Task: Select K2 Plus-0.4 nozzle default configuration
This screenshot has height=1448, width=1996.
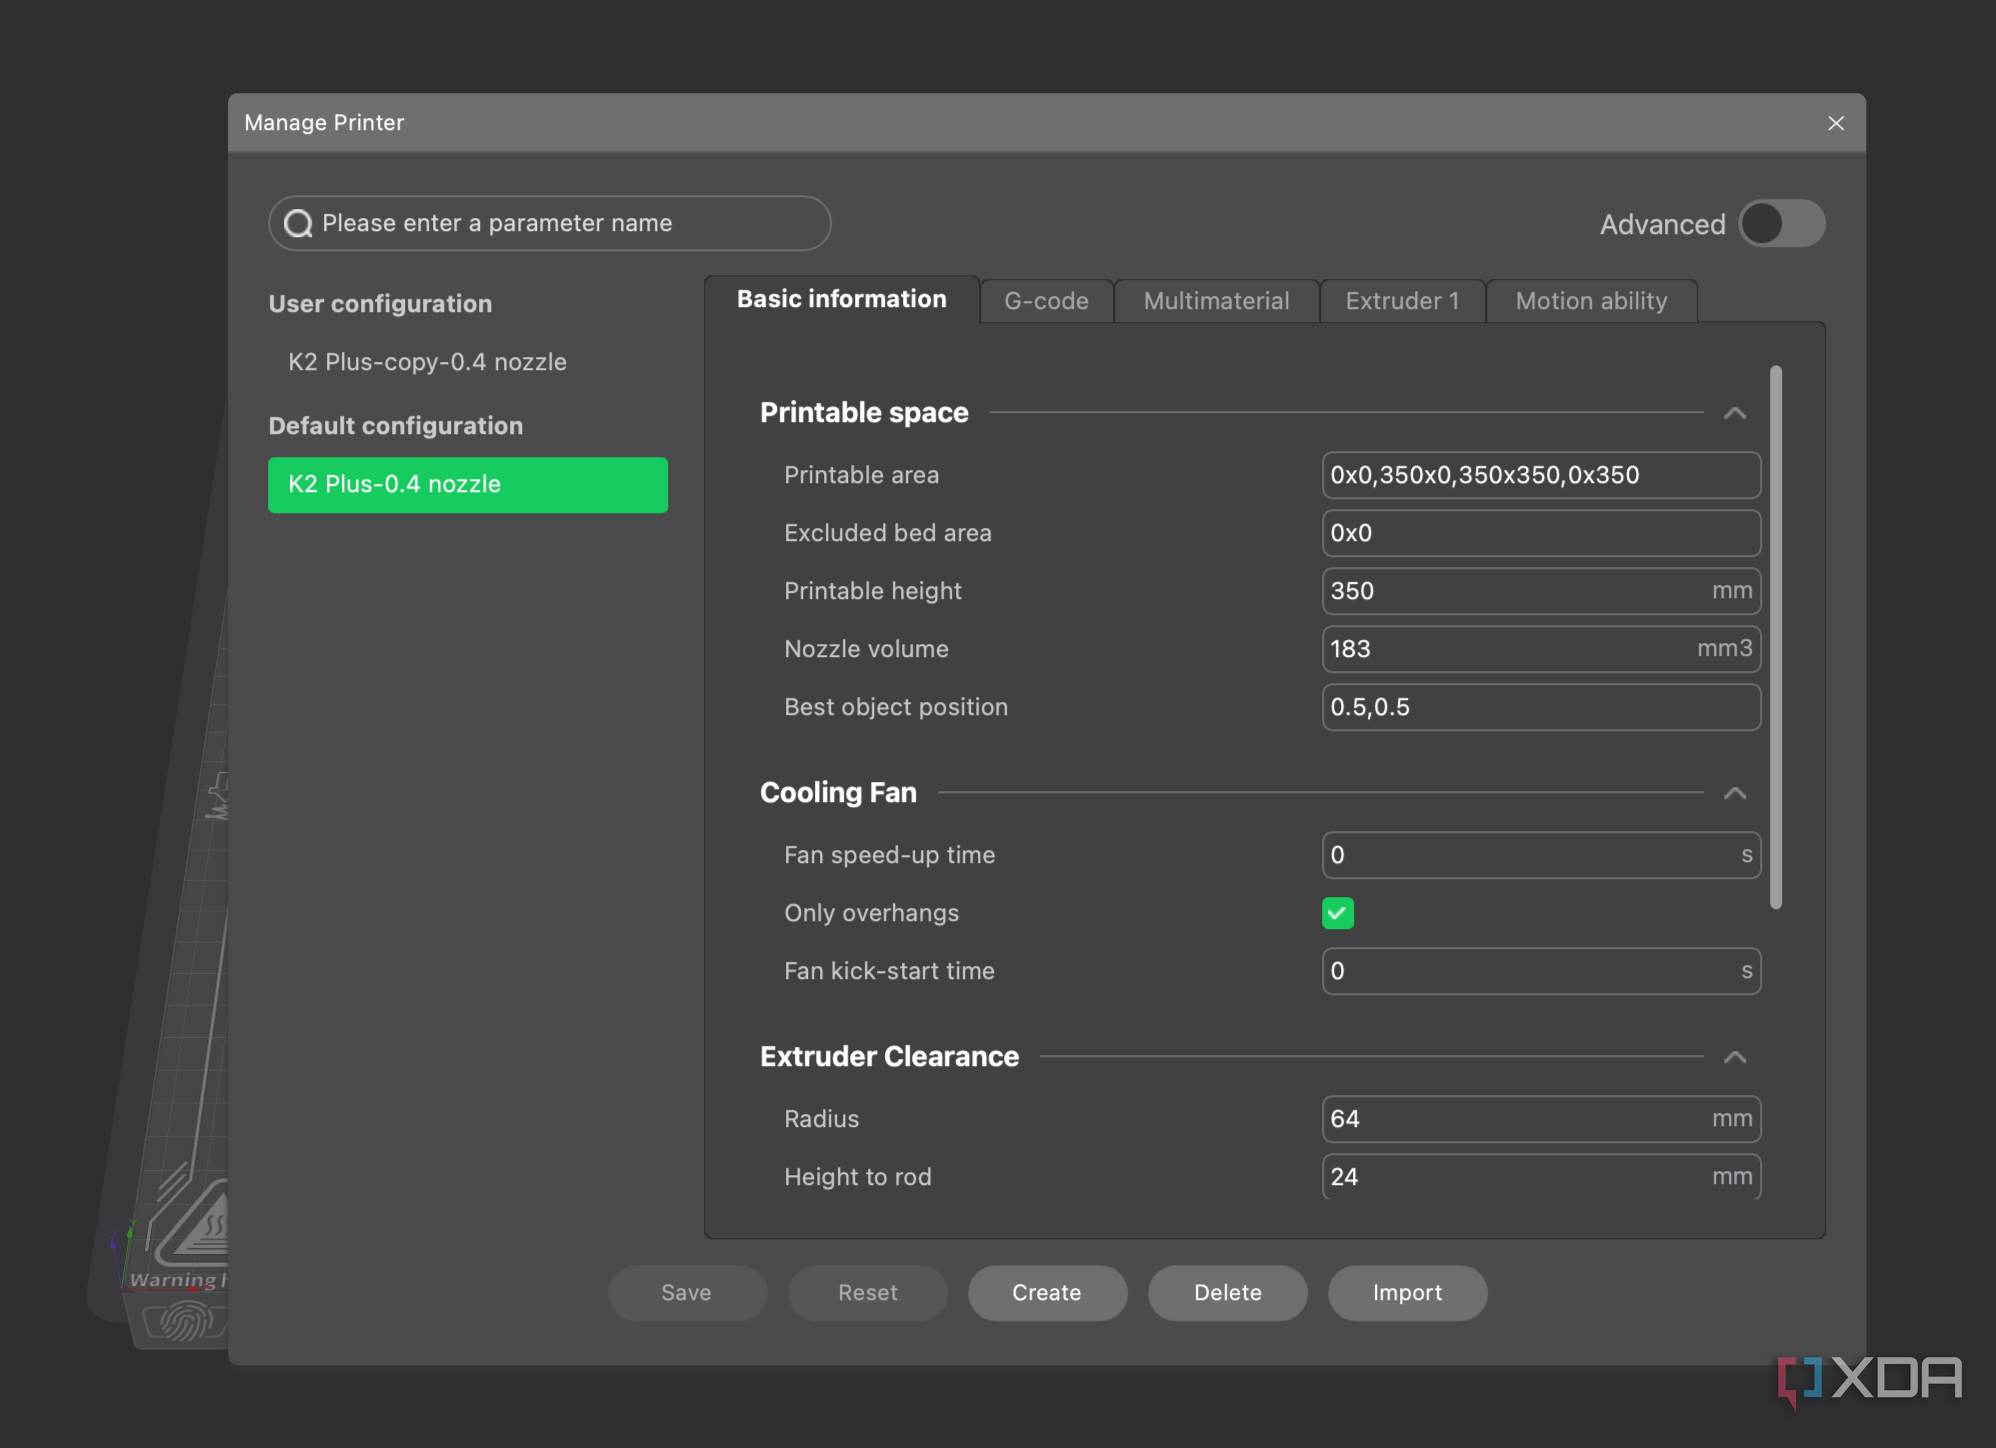Action: pos(468,485)
